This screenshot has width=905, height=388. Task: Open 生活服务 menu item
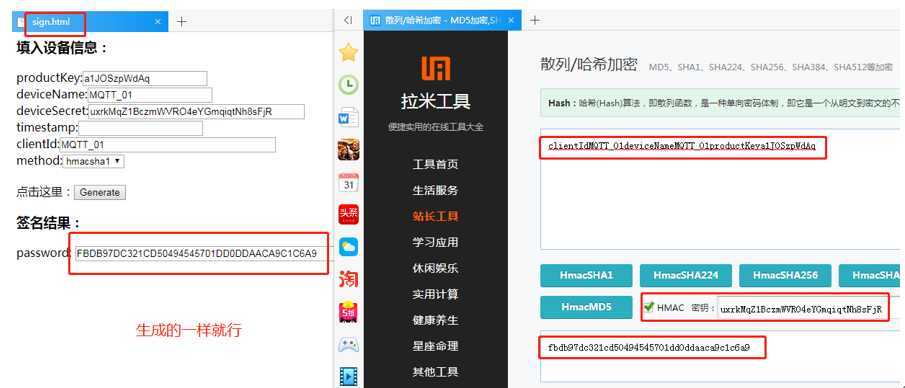[436, 191]
